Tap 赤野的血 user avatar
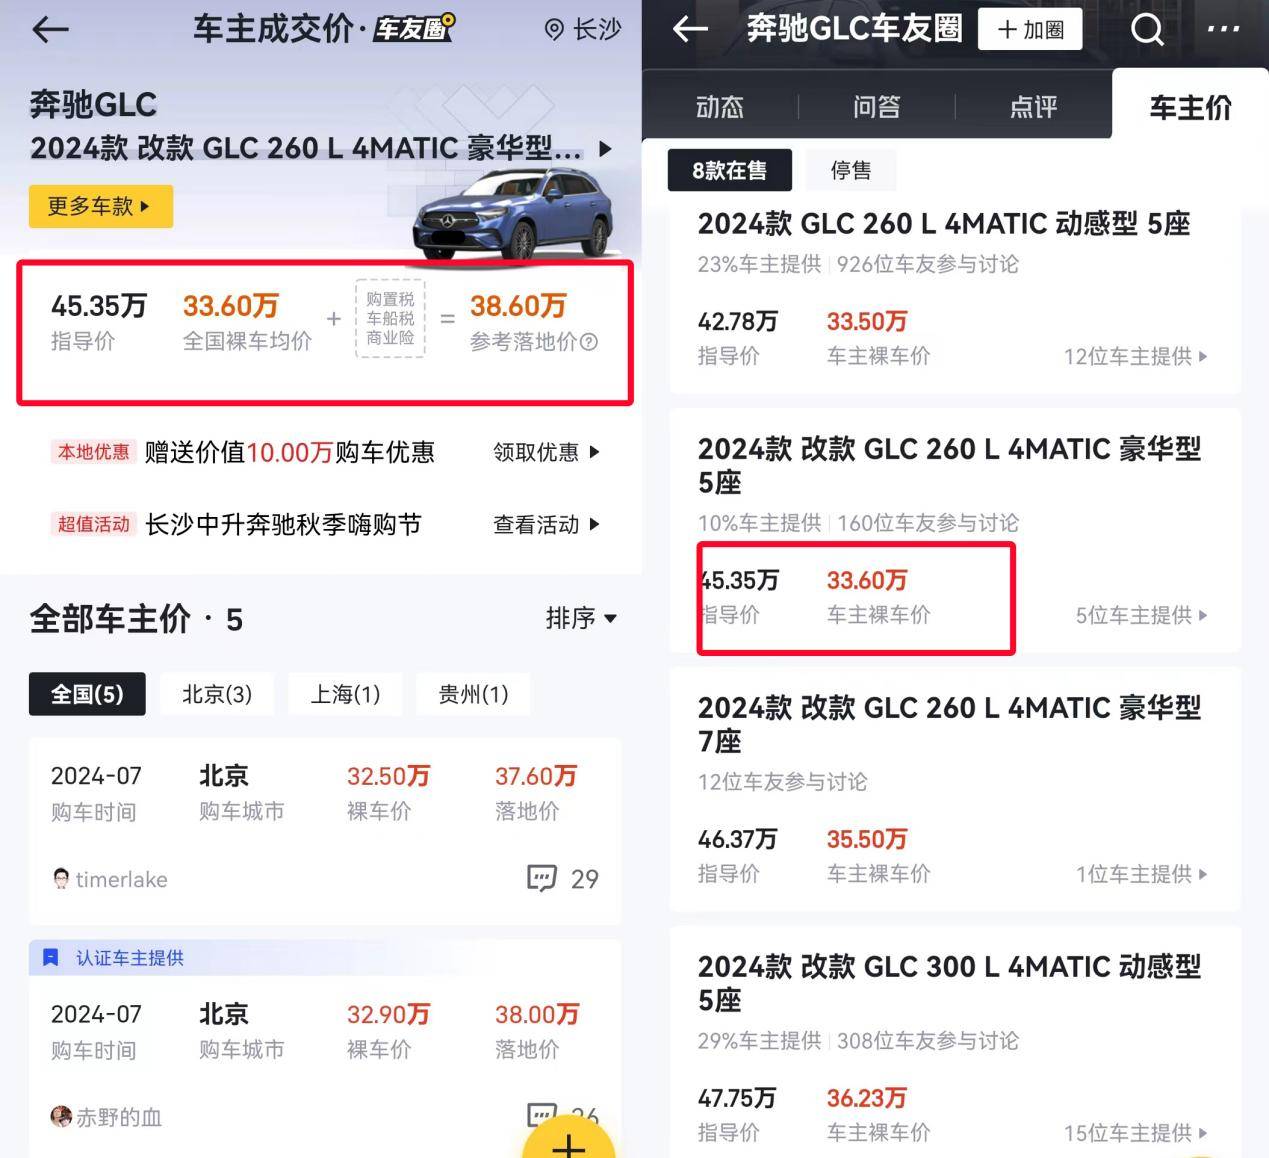Screen dimensions: 1269x1158 click(x=61, y=1116)
